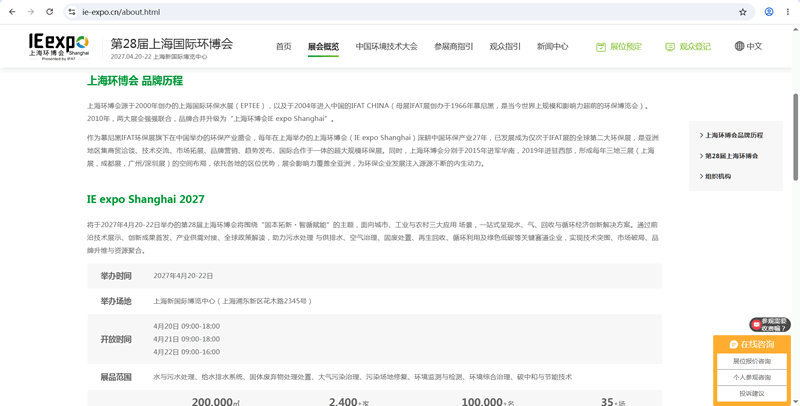The image size is (800, 406).
Task: Reload the current page
Action: pos(49,12)
